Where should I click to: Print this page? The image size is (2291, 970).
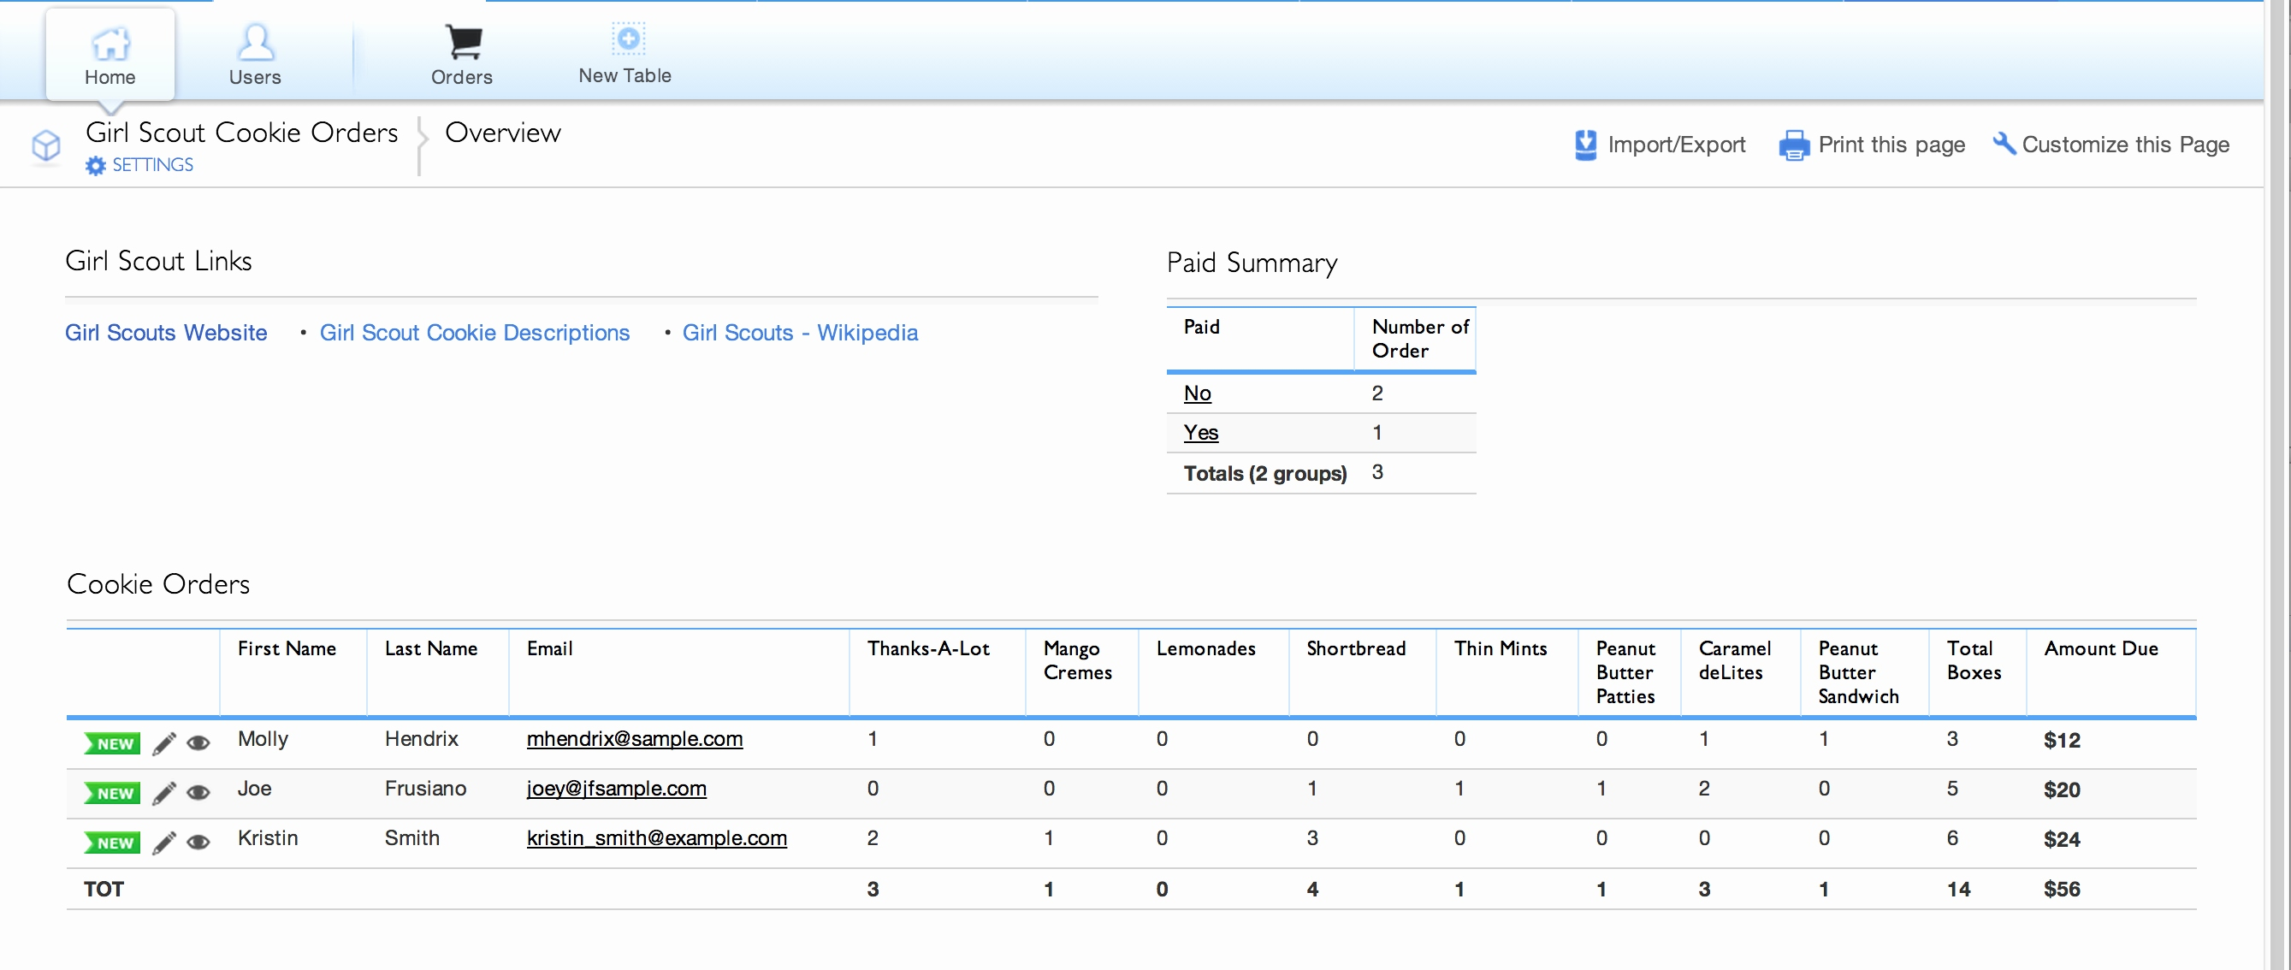click(1872, 145)
